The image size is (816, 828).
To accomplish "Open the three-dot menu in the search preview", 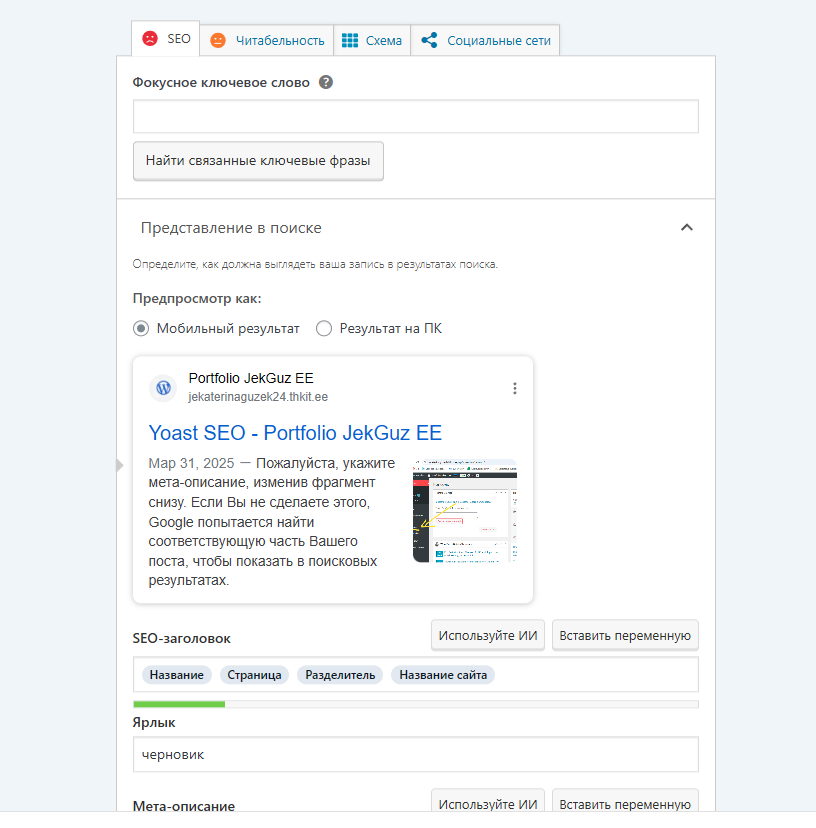I will point(515,389).
